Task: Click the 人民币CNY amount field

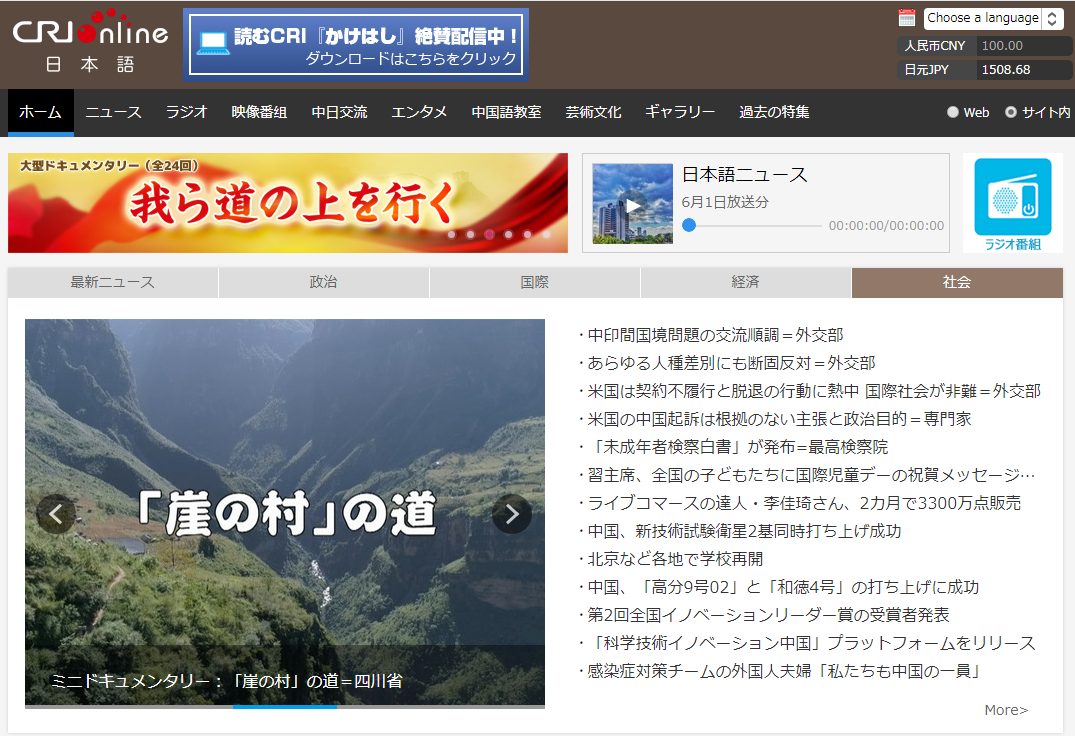Action: [1024, 46]
